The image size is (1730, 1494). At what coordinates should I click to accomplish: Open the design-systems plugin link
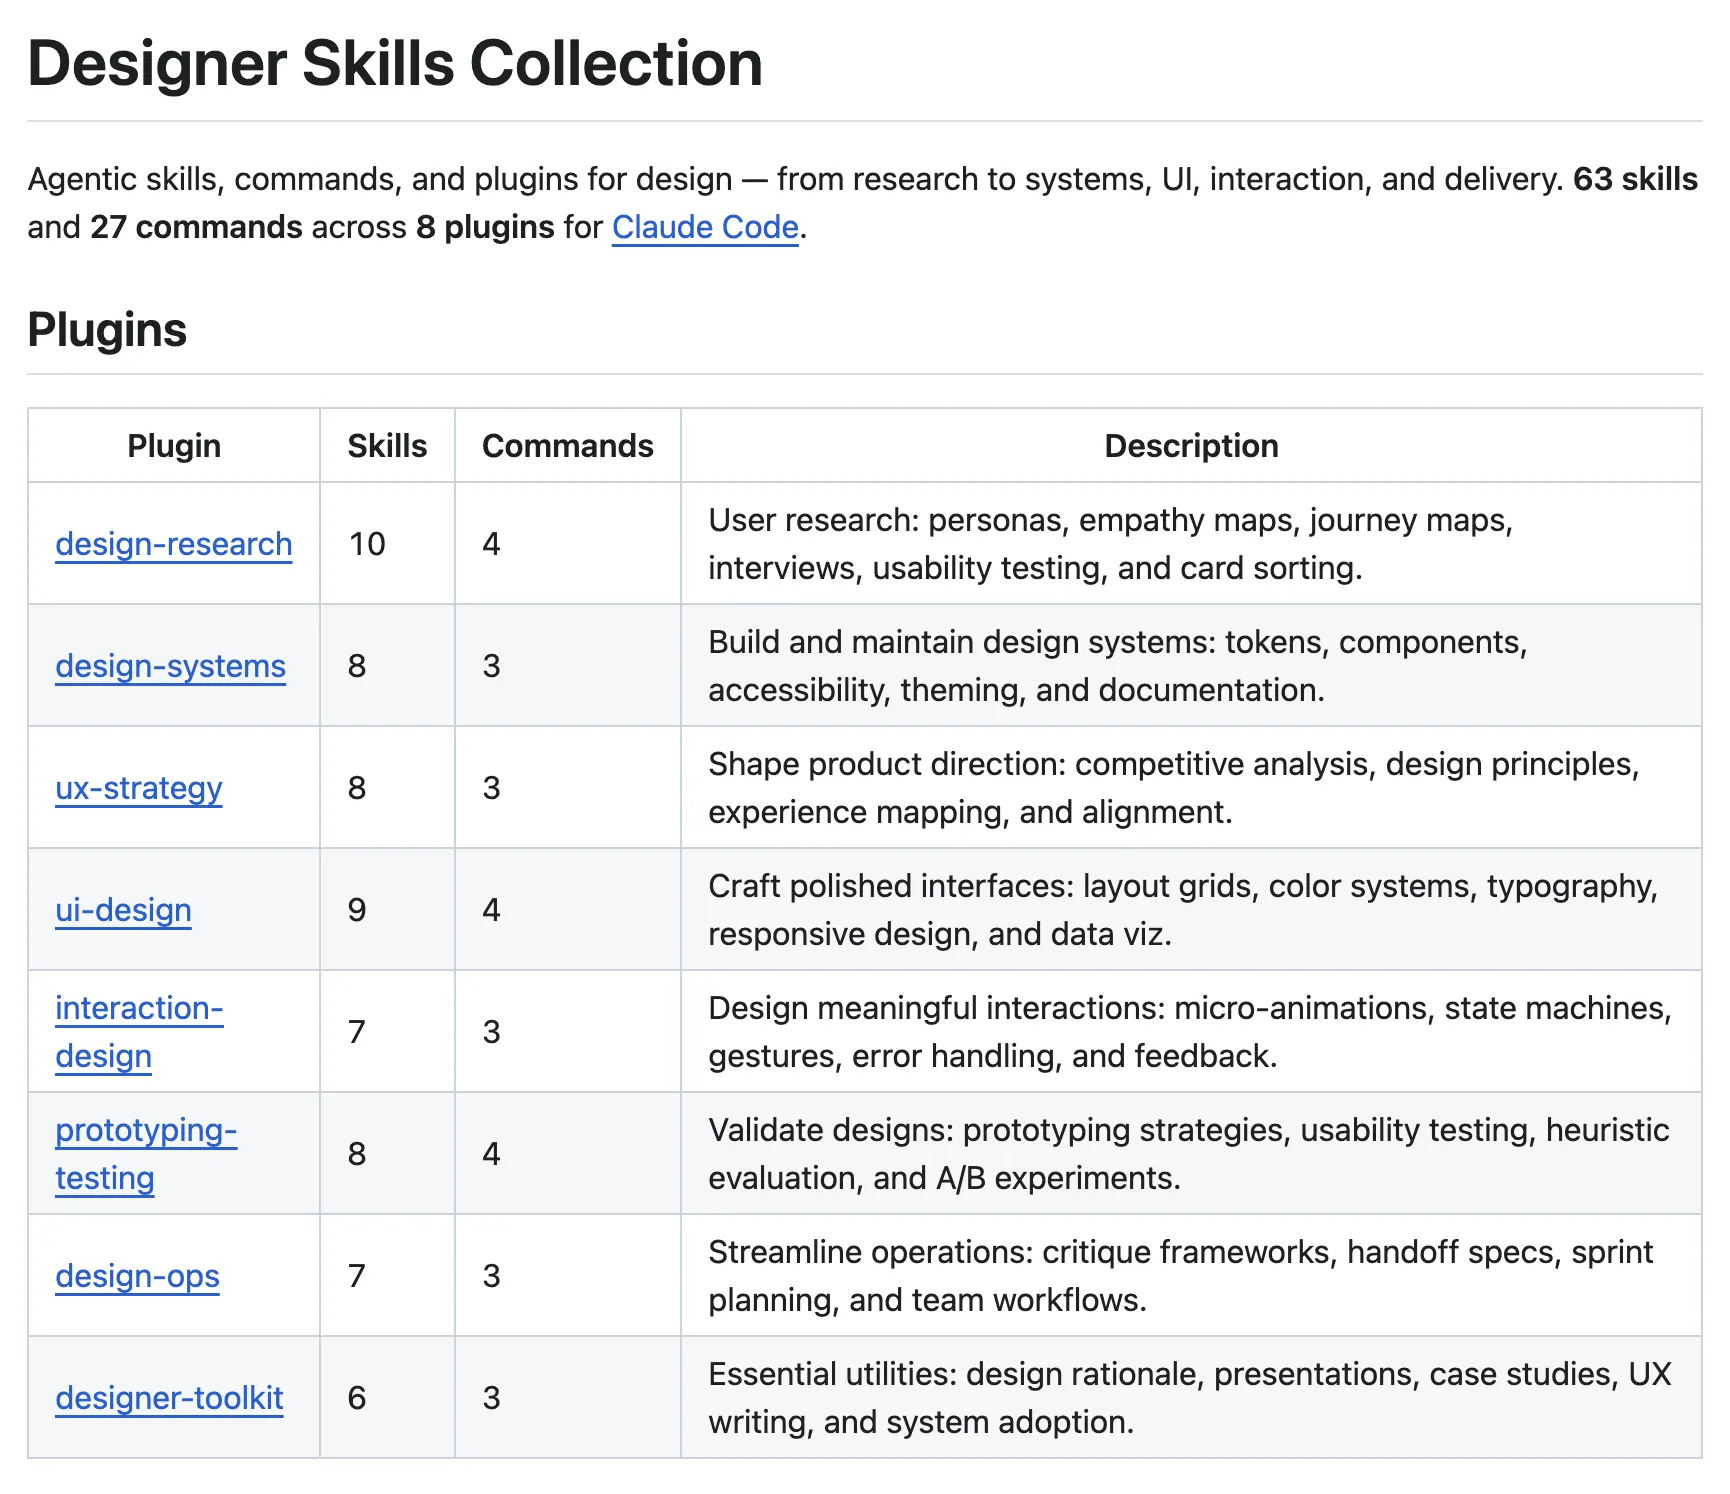[170, 666]
